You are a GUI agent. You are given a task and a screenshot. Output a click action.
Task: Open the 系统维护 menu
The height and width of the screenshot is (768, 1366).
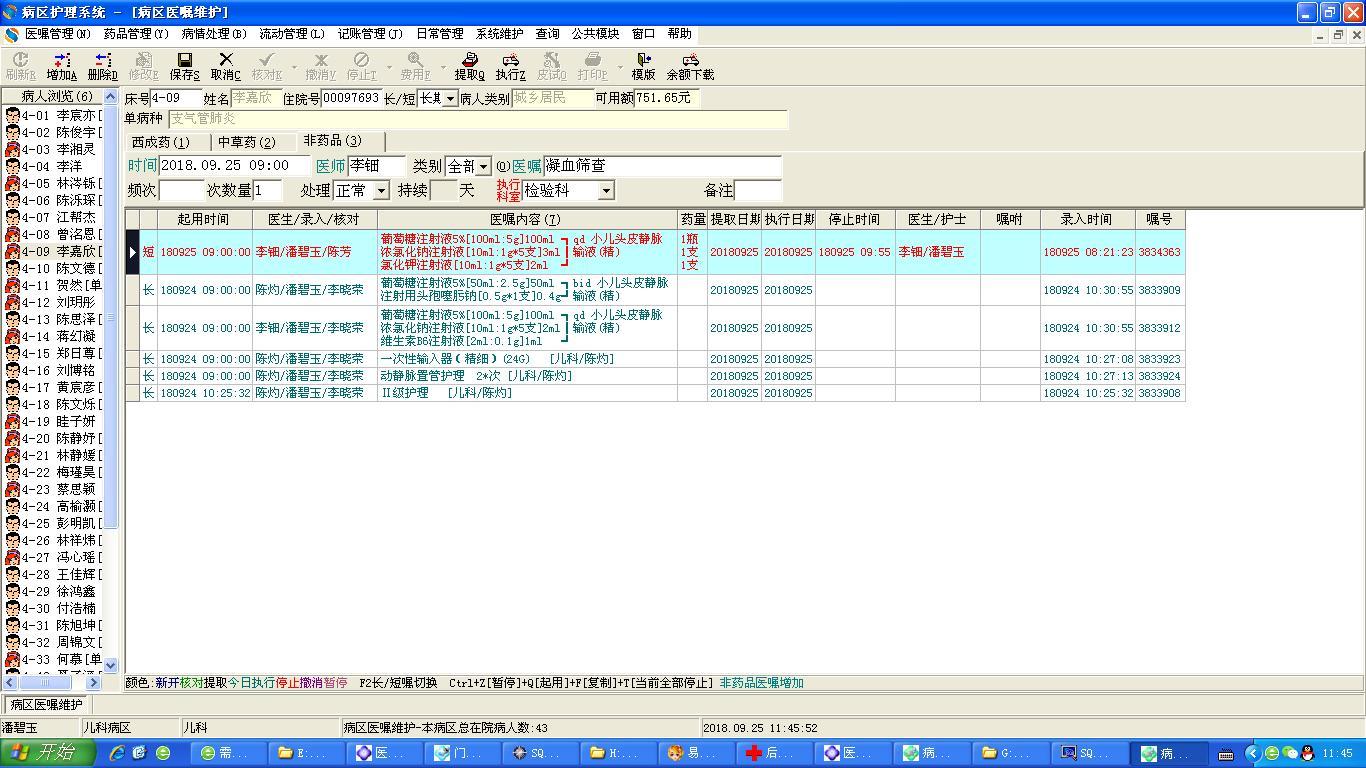[x=499, y=34]
